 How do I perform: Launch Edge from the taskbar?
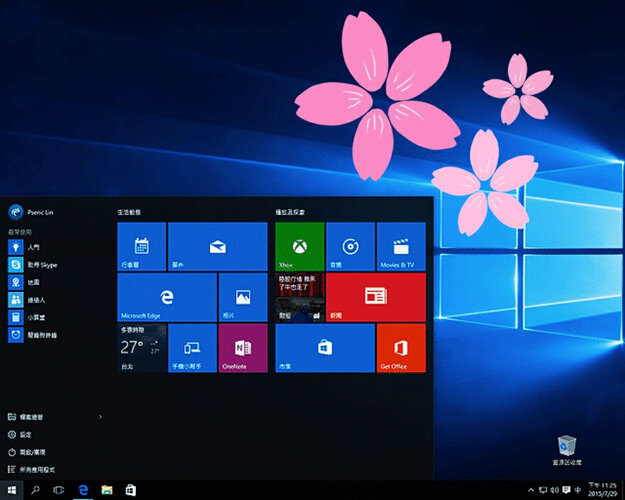coord(83,490)
